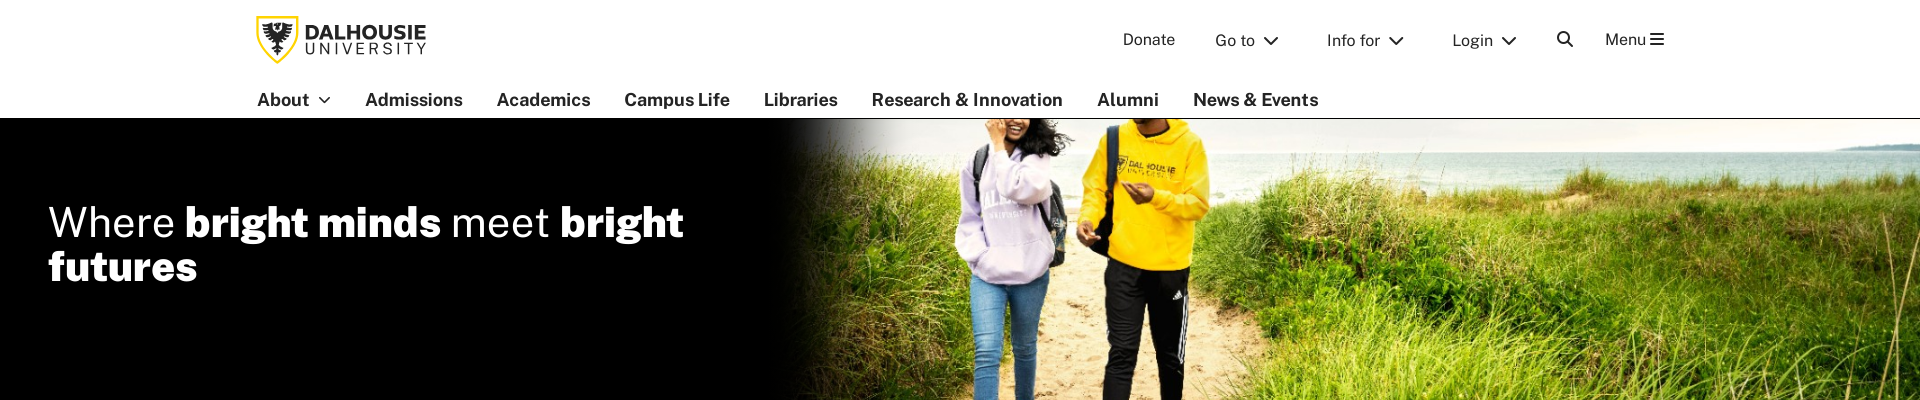Go to the Admissions section
The width and height of the screenshot is (1920, 400).
(x=414, y=100)
